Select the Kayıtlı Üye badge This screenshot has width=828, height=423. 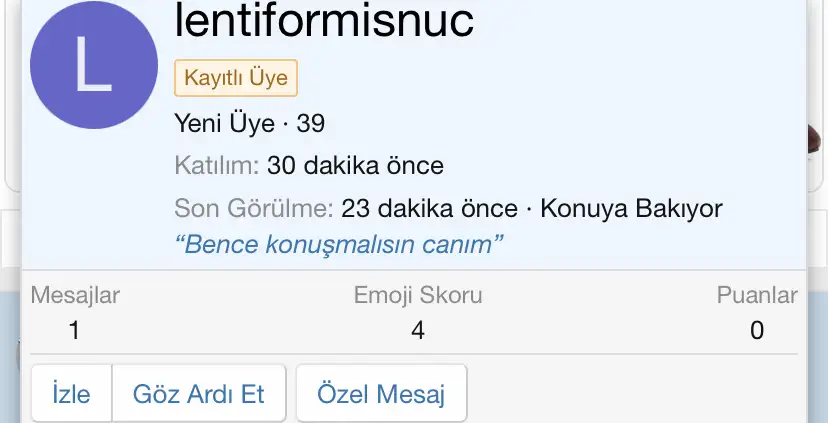(x=236, y=78)
